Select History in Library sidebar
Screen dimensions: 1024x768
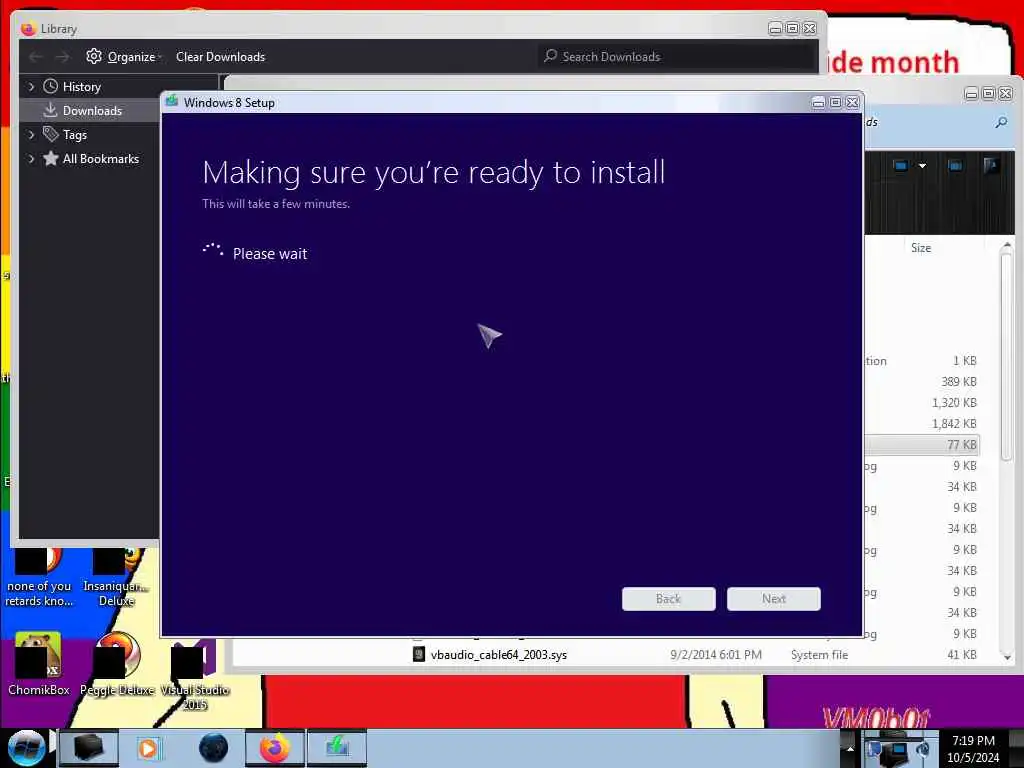tap(82, 87)
